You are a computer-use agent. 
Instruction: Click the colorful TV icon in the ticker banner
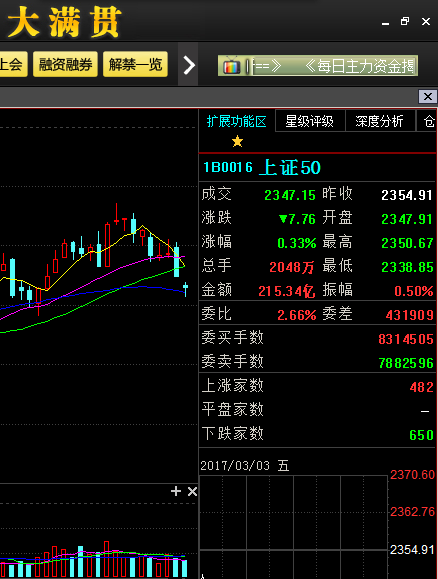point(232,66)
